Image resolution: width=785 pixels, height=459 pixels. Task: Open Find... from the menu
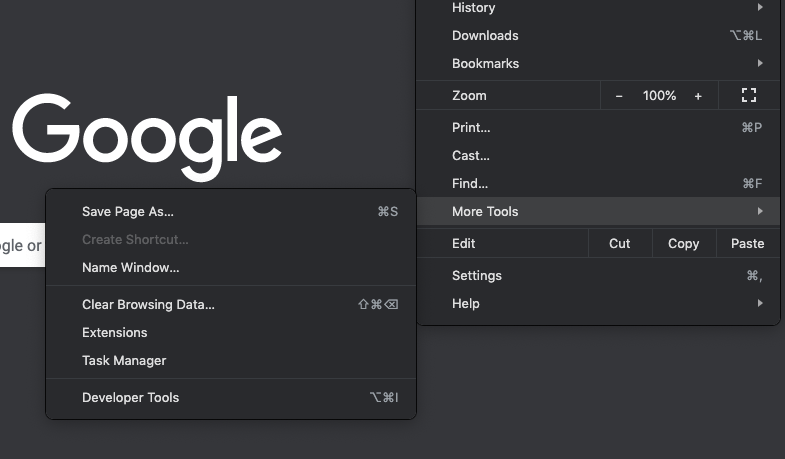598,184
